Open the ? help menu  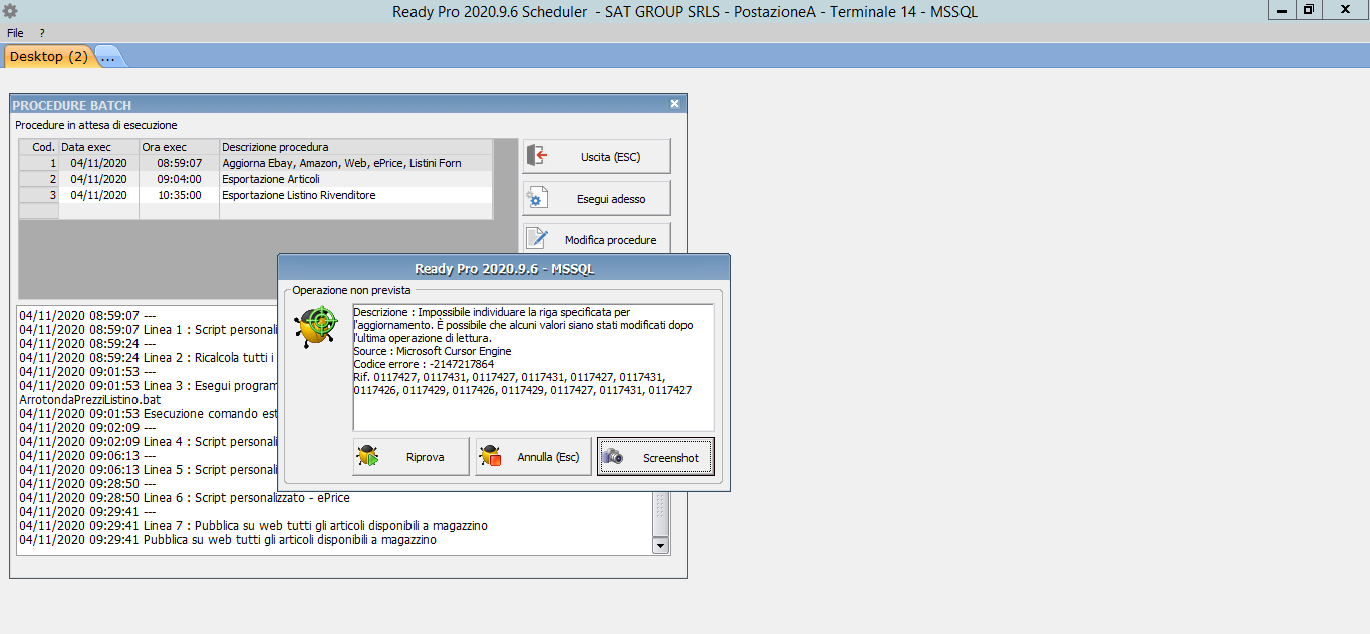click(42, 33)
